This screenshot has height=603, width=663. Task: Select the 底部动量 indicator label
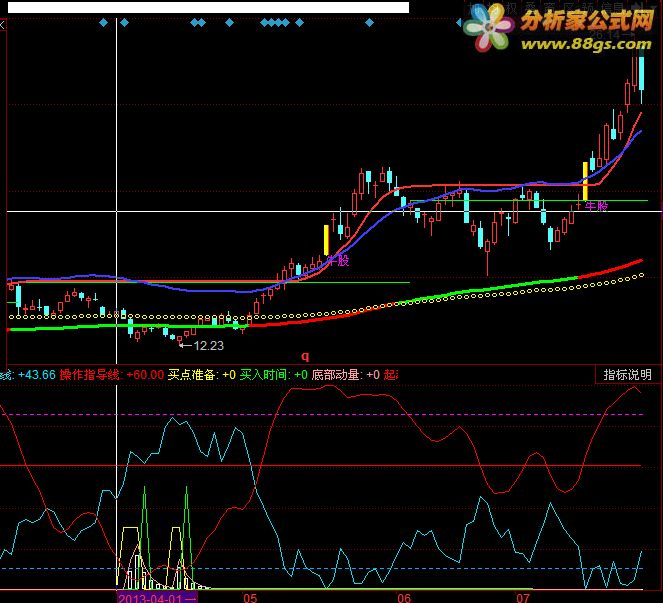[336, 375]
